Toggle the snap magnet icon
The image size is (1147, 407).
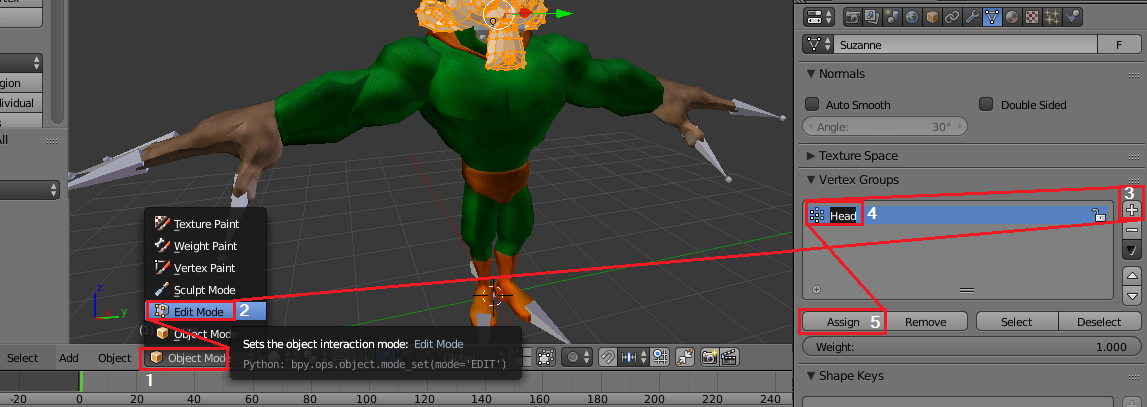tap(606, 357)
